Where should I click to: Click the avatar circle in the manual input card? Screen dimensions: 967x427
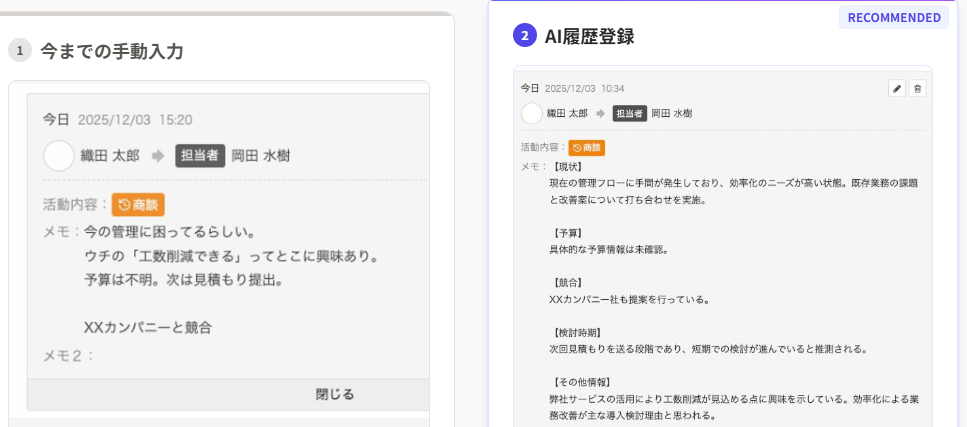59,155
